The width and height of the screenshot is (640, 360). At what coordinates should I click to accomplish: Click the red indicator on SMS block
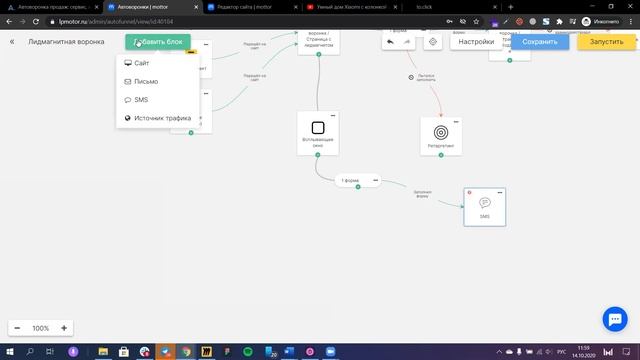click(469, 193)
